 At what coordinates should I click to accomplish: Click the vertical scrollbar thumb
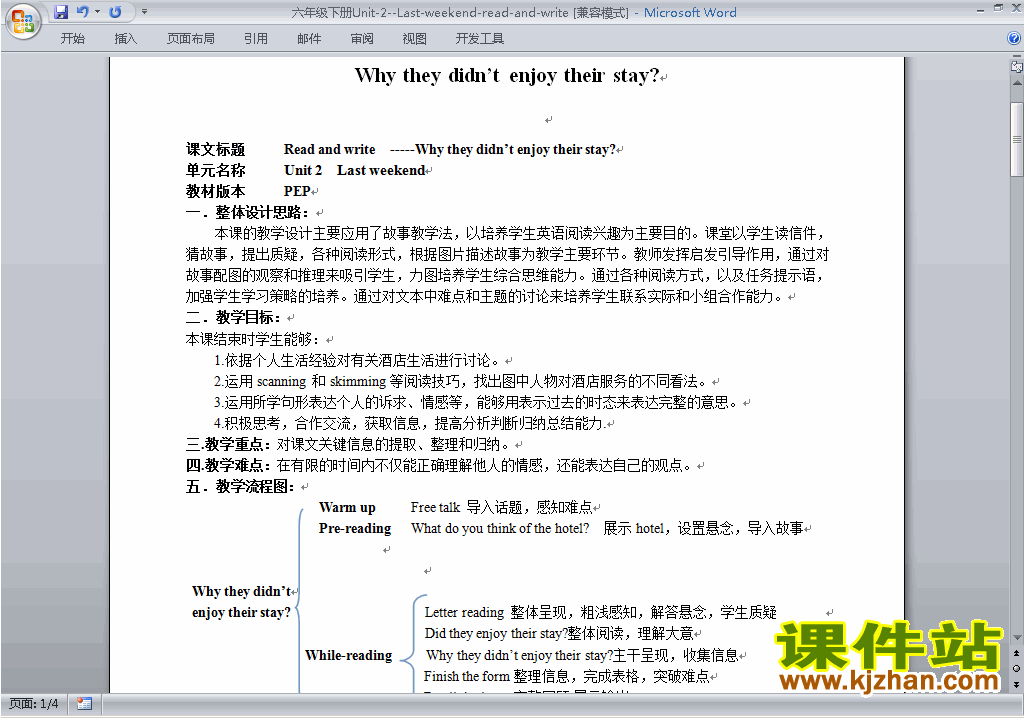click(x=1016, y=139)
